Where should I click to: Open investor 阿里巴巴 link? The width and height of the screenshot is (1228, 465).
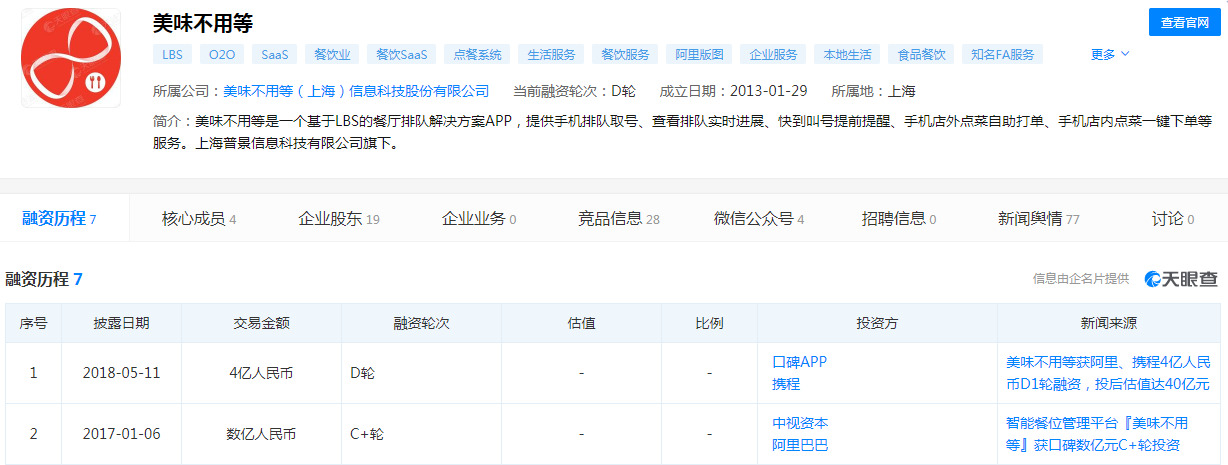point(800,445)
